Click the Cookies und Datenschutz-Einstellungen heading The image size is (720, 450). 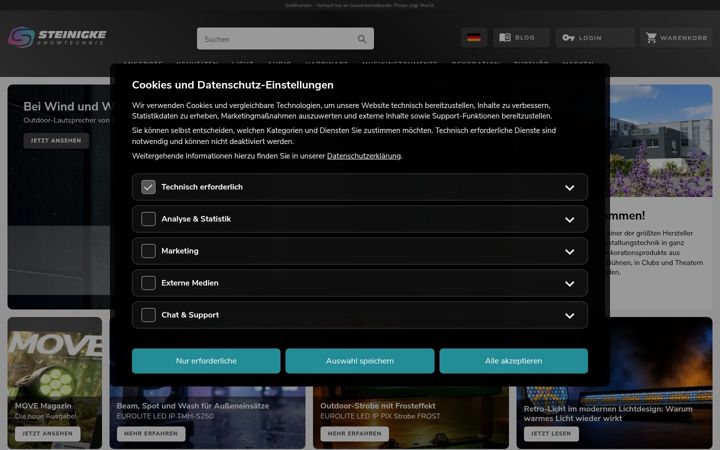[x=233, y=85]
